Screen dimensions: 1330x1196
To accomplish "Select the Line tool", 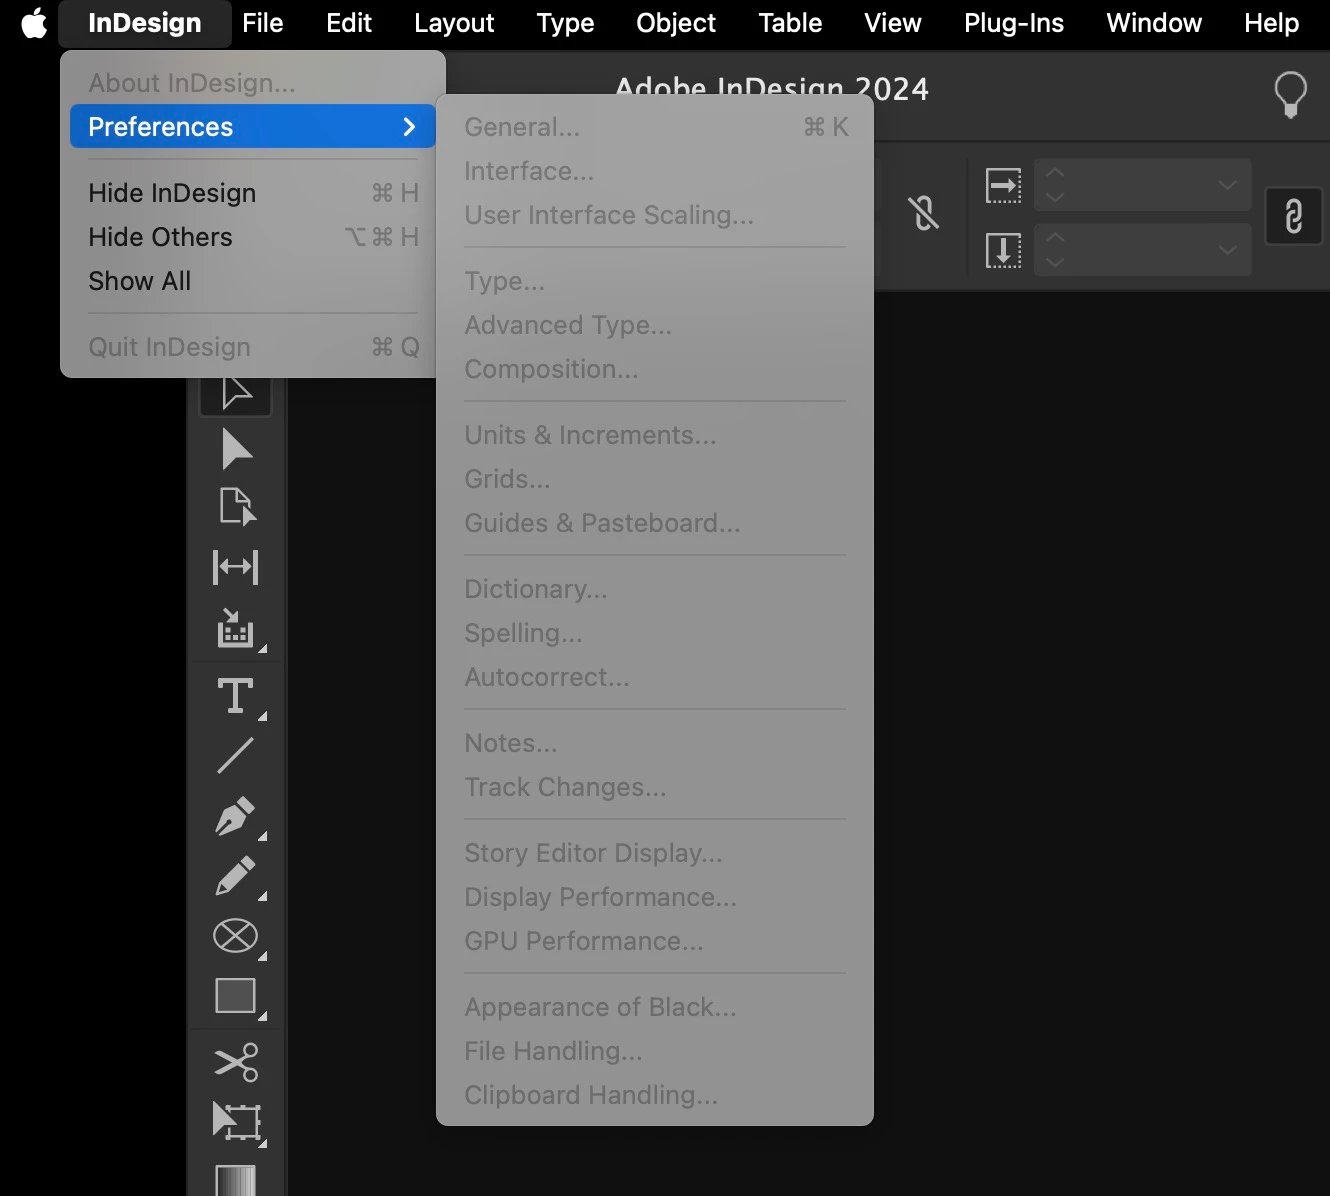I will (x=236, y=755).
